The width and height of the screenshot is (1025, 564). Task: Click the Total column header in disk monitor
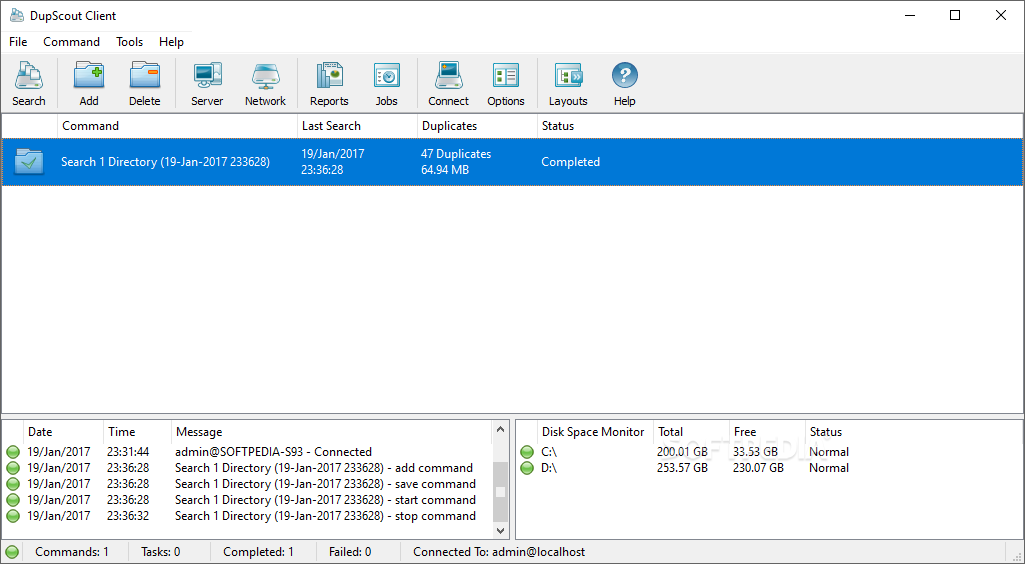[x=691, y=432]
